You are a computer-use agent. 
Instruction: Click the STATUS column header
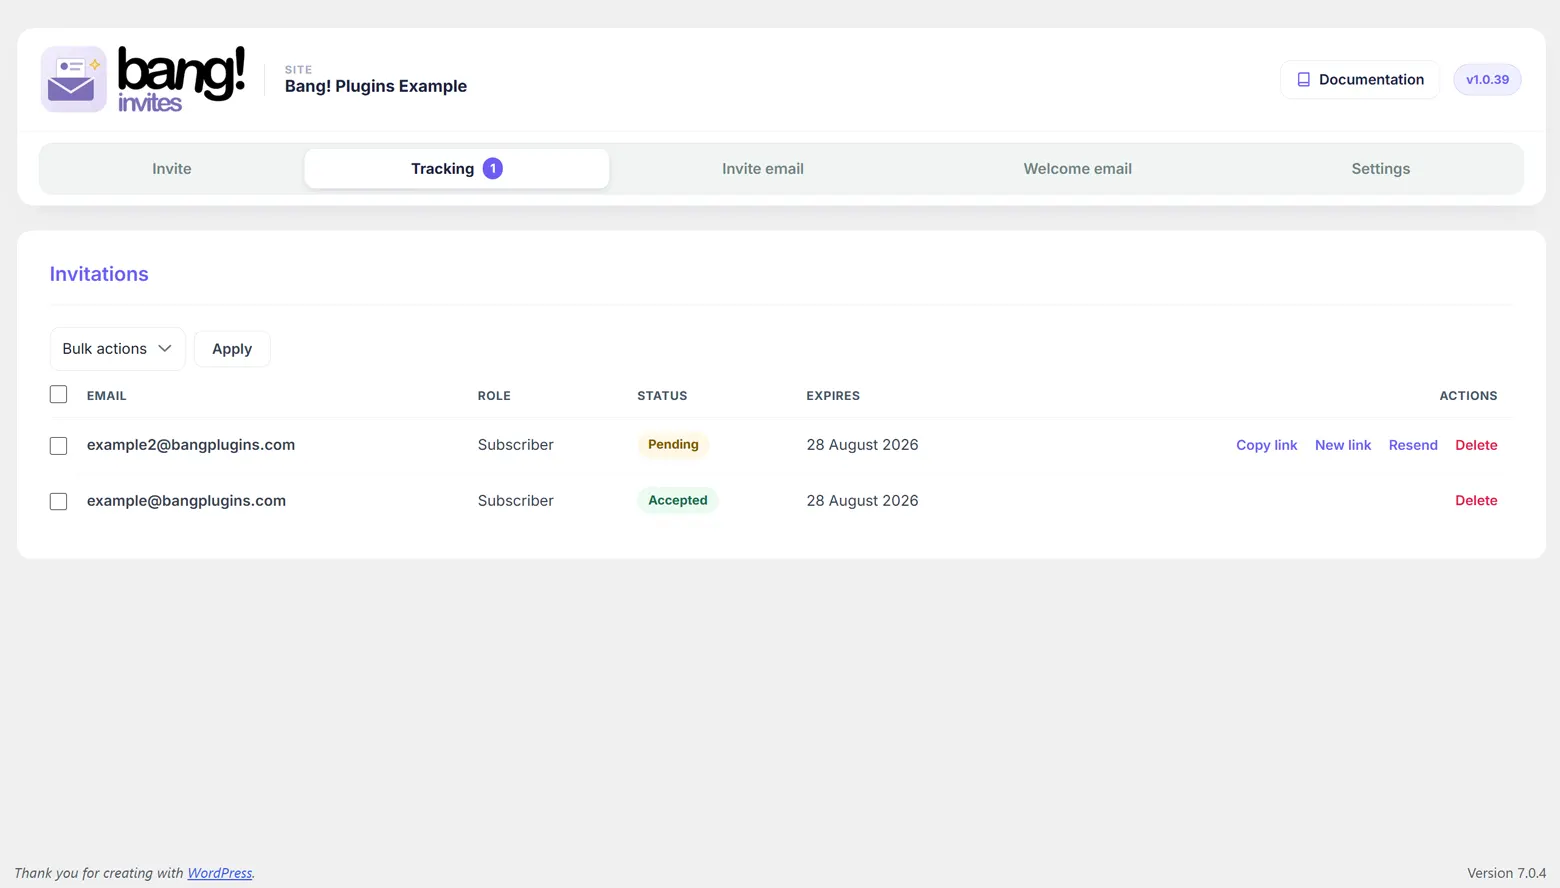pos(662,396)
